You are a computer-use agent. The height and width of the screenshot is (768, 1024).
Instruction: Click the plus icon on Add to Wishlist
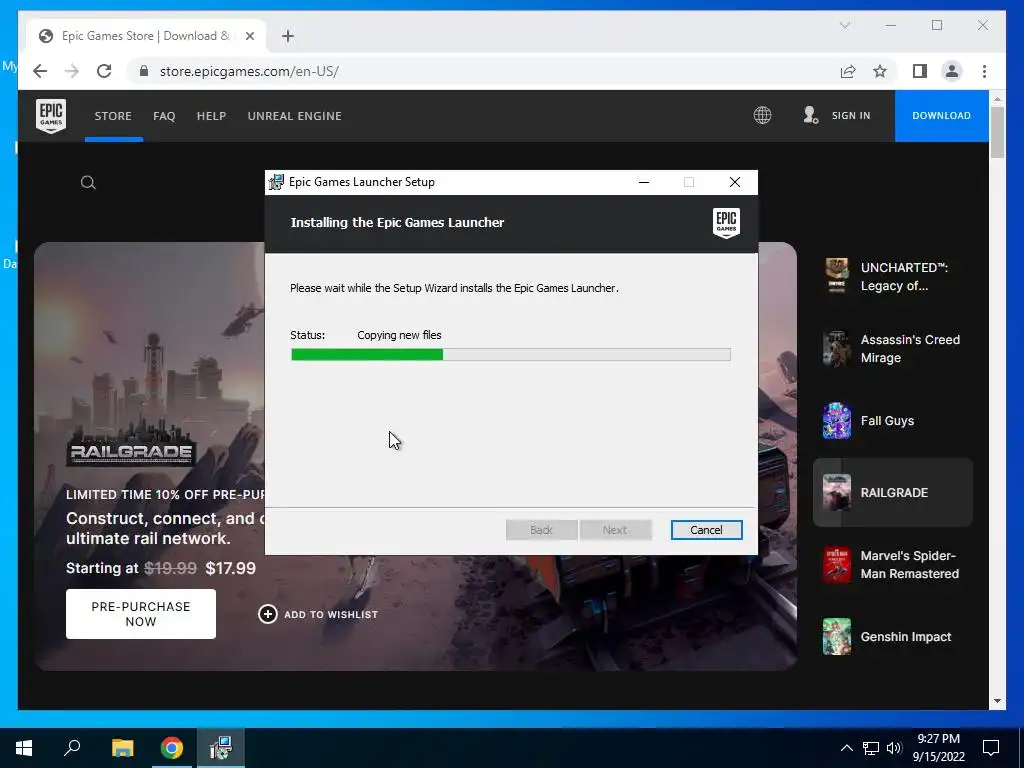click(x=268, y=614)
